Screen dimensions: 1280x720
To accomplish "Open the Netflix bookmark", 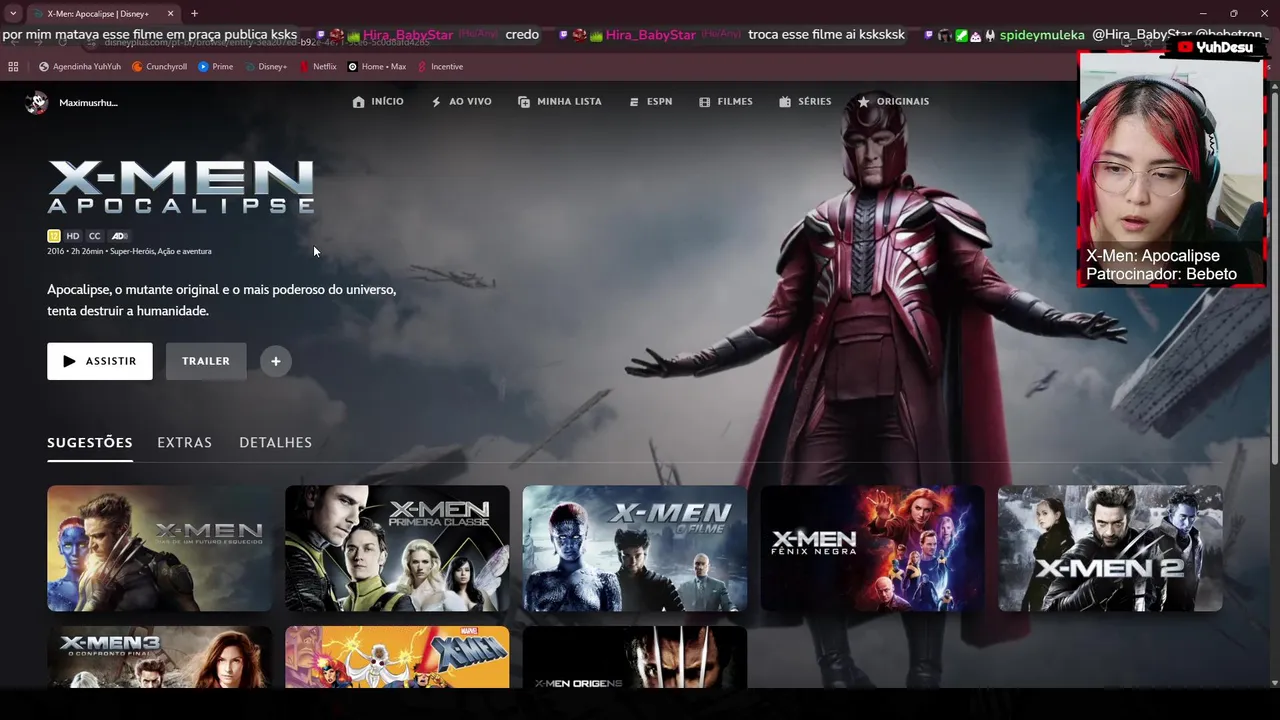I will pyautogui.click(x=317, y=67).
